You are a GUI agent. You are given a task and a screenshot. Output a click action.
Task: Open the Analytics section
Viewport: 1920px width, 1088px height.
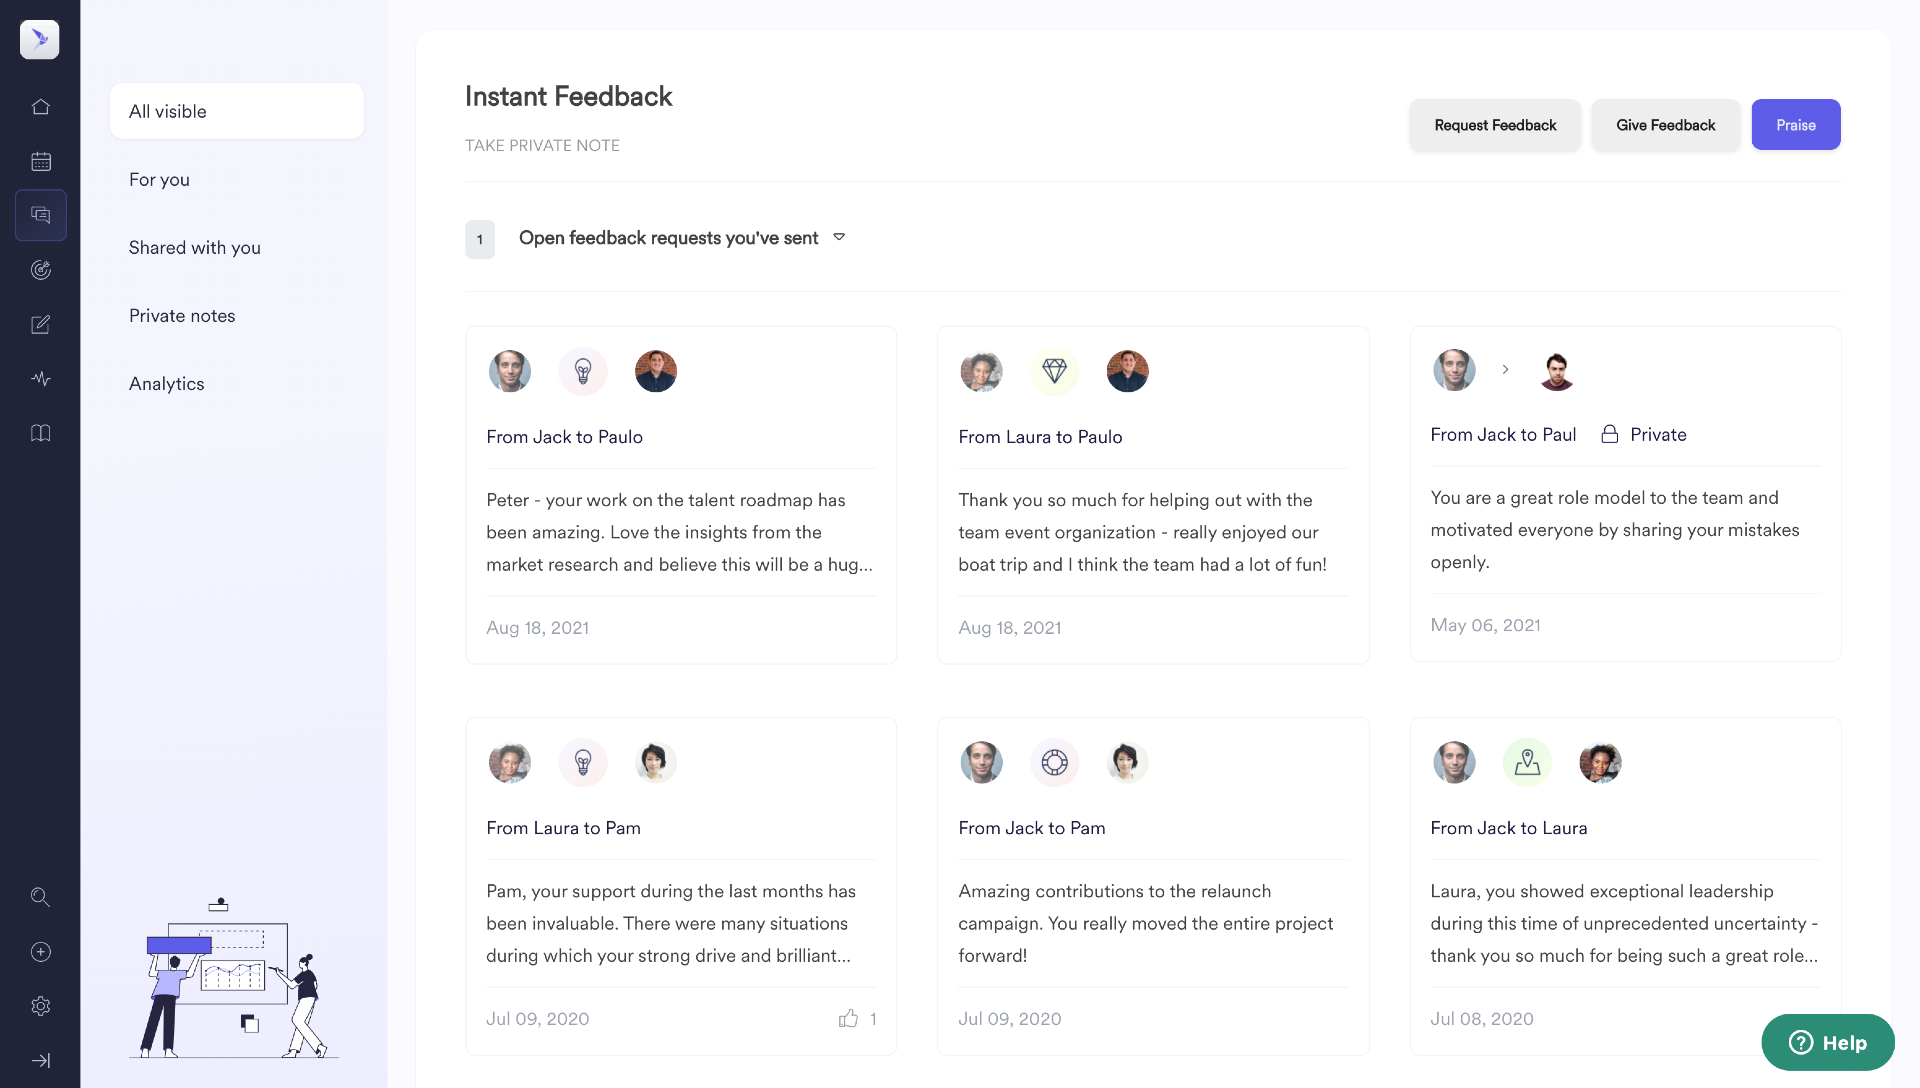tap(166, 384)
